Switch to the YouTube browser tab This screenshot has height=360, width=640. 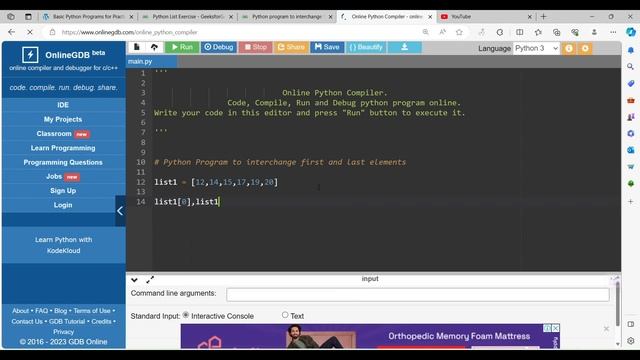486,17
